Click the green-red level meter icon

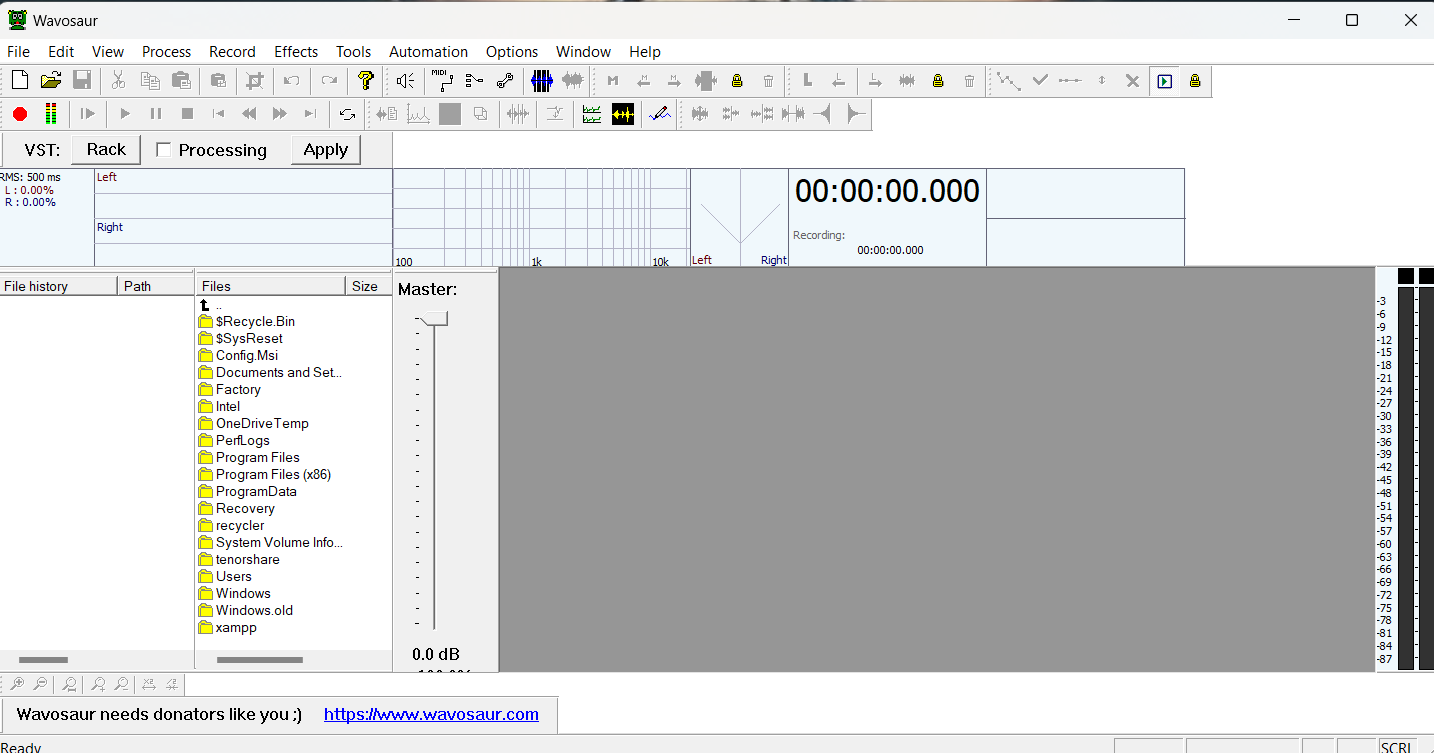tap(51, 114)
